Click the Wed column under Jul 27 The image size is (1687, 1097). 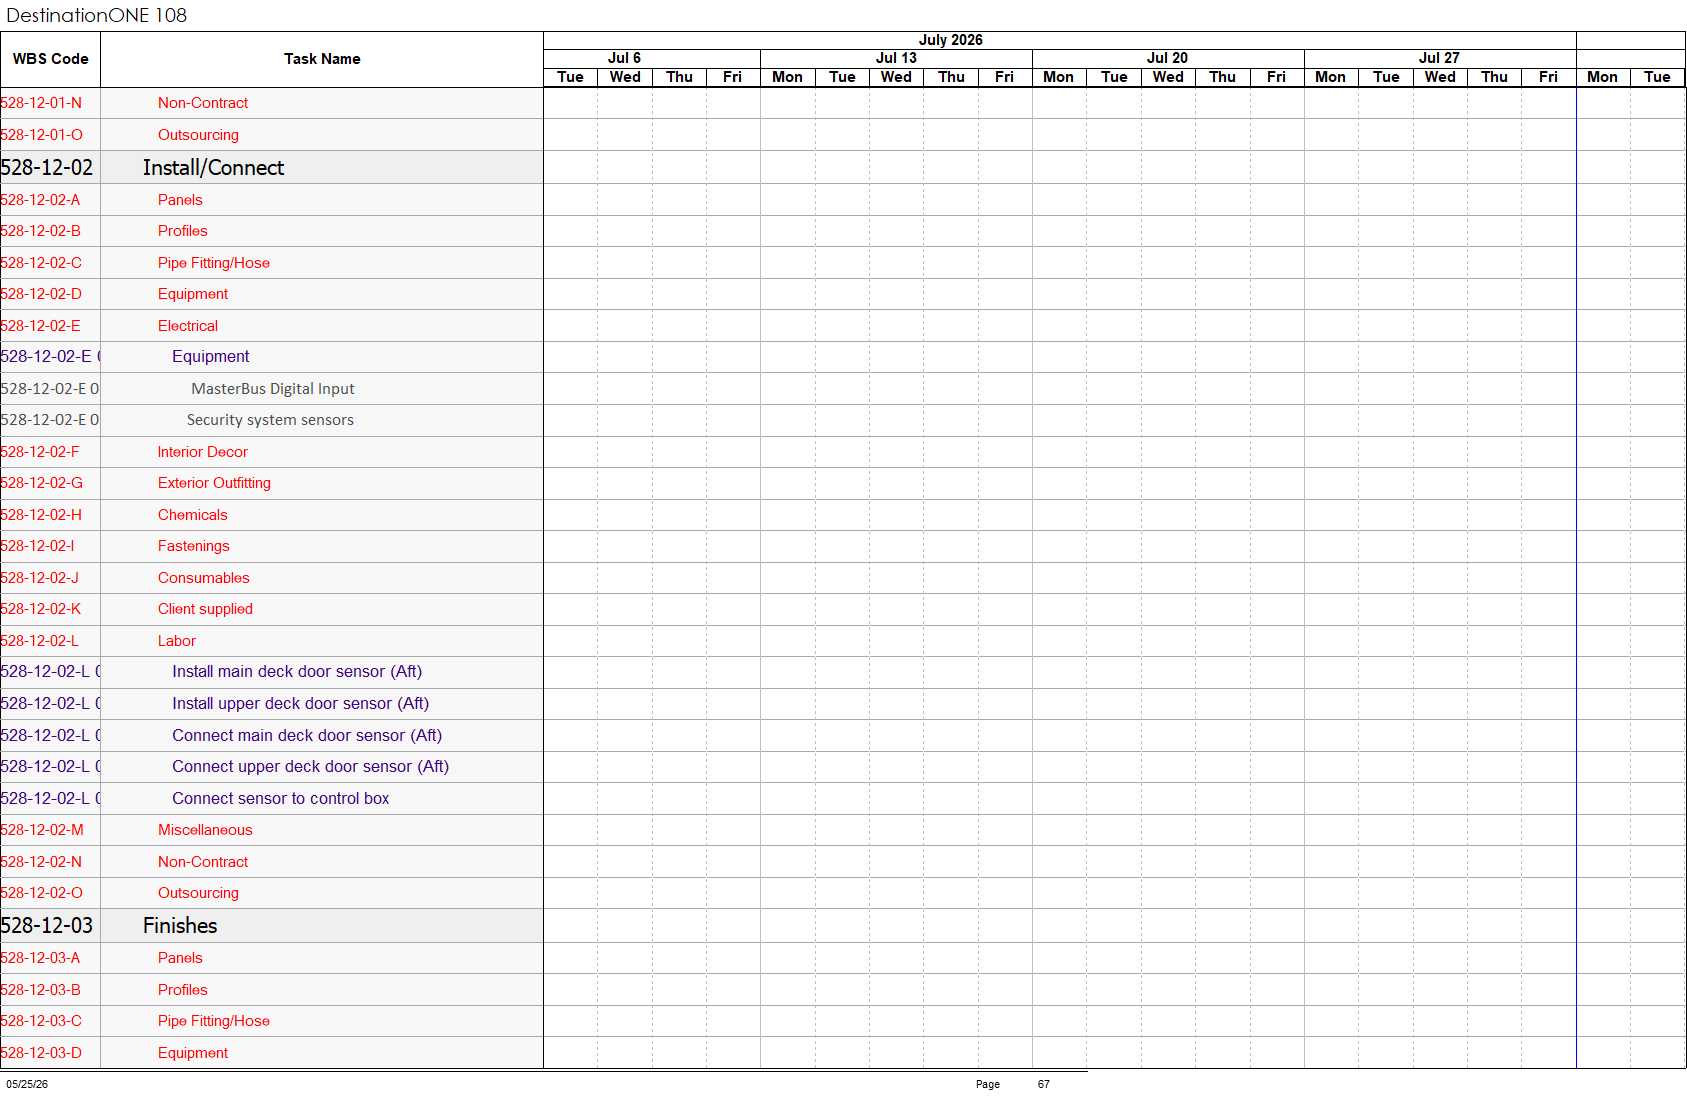pos(1440,77)
